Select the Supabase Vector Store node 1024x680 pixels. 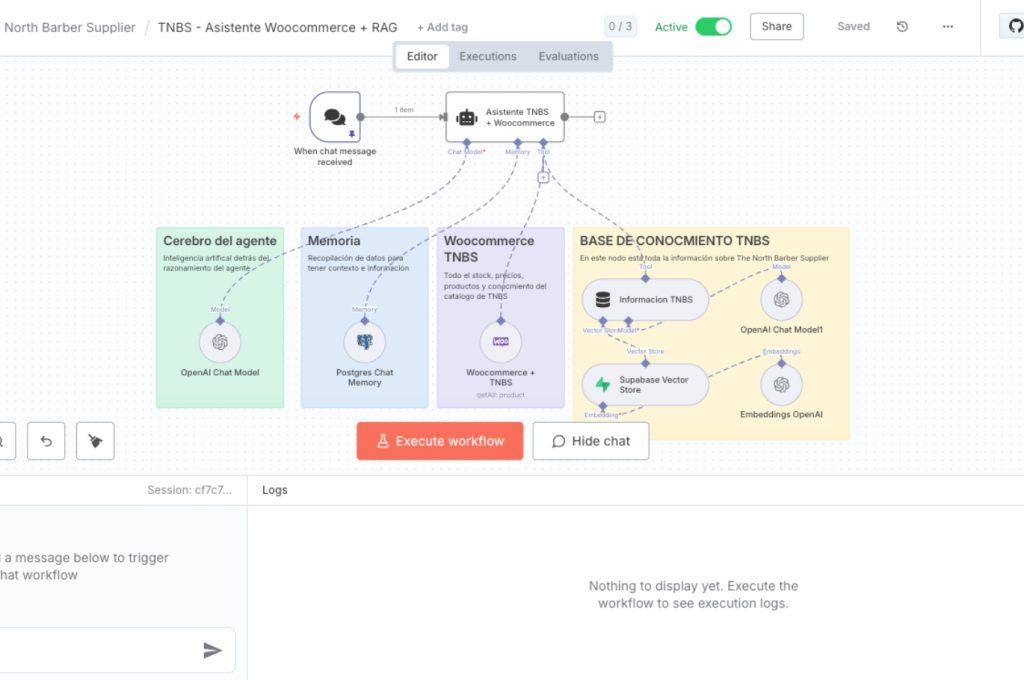645,385
